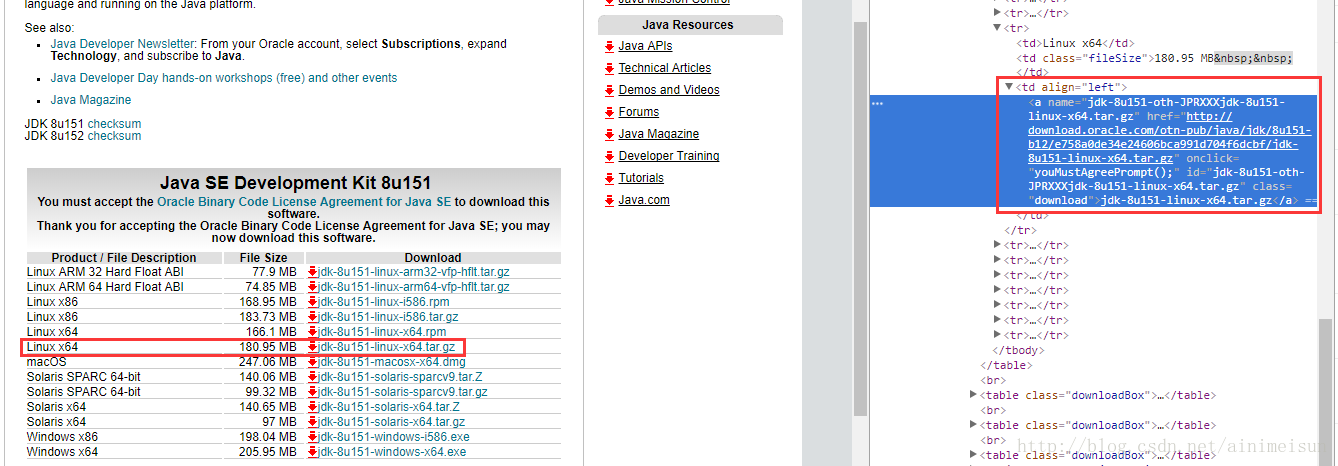This screenshot has width=1338, height=466.
Task: Open the Java.com link
Action: point(644,200)
